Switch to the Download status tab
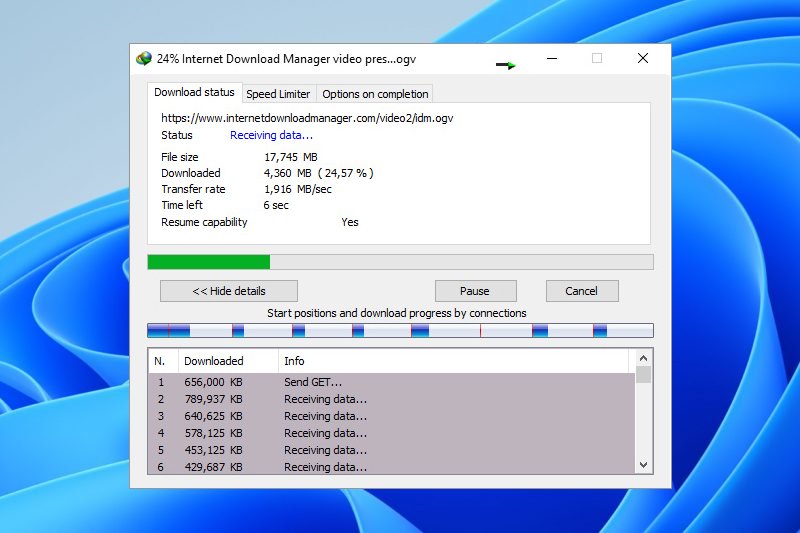Screen dimensions: 800x533 point(194,92)
